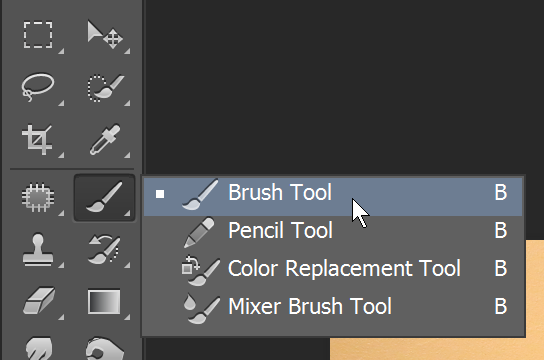Choose the History Brush tool

point(104,250)
